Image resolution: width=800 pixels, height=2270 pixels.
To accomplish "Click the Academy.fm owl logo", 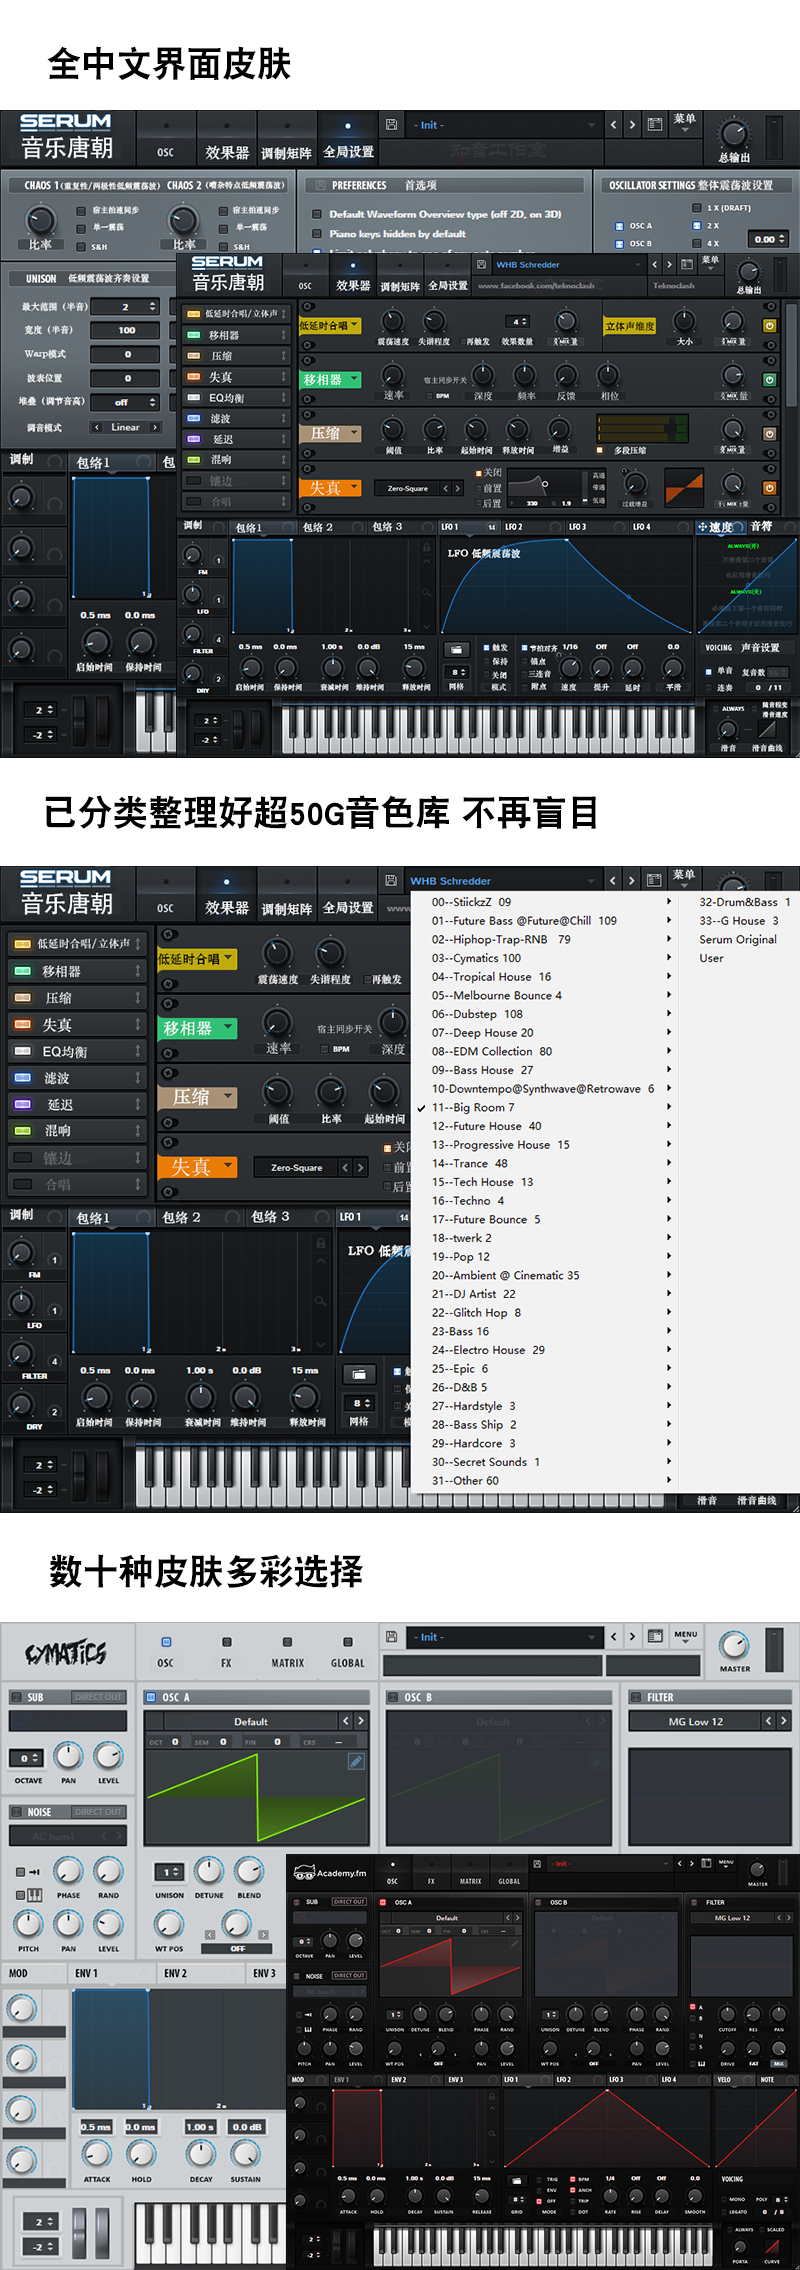I will 304,1873.
